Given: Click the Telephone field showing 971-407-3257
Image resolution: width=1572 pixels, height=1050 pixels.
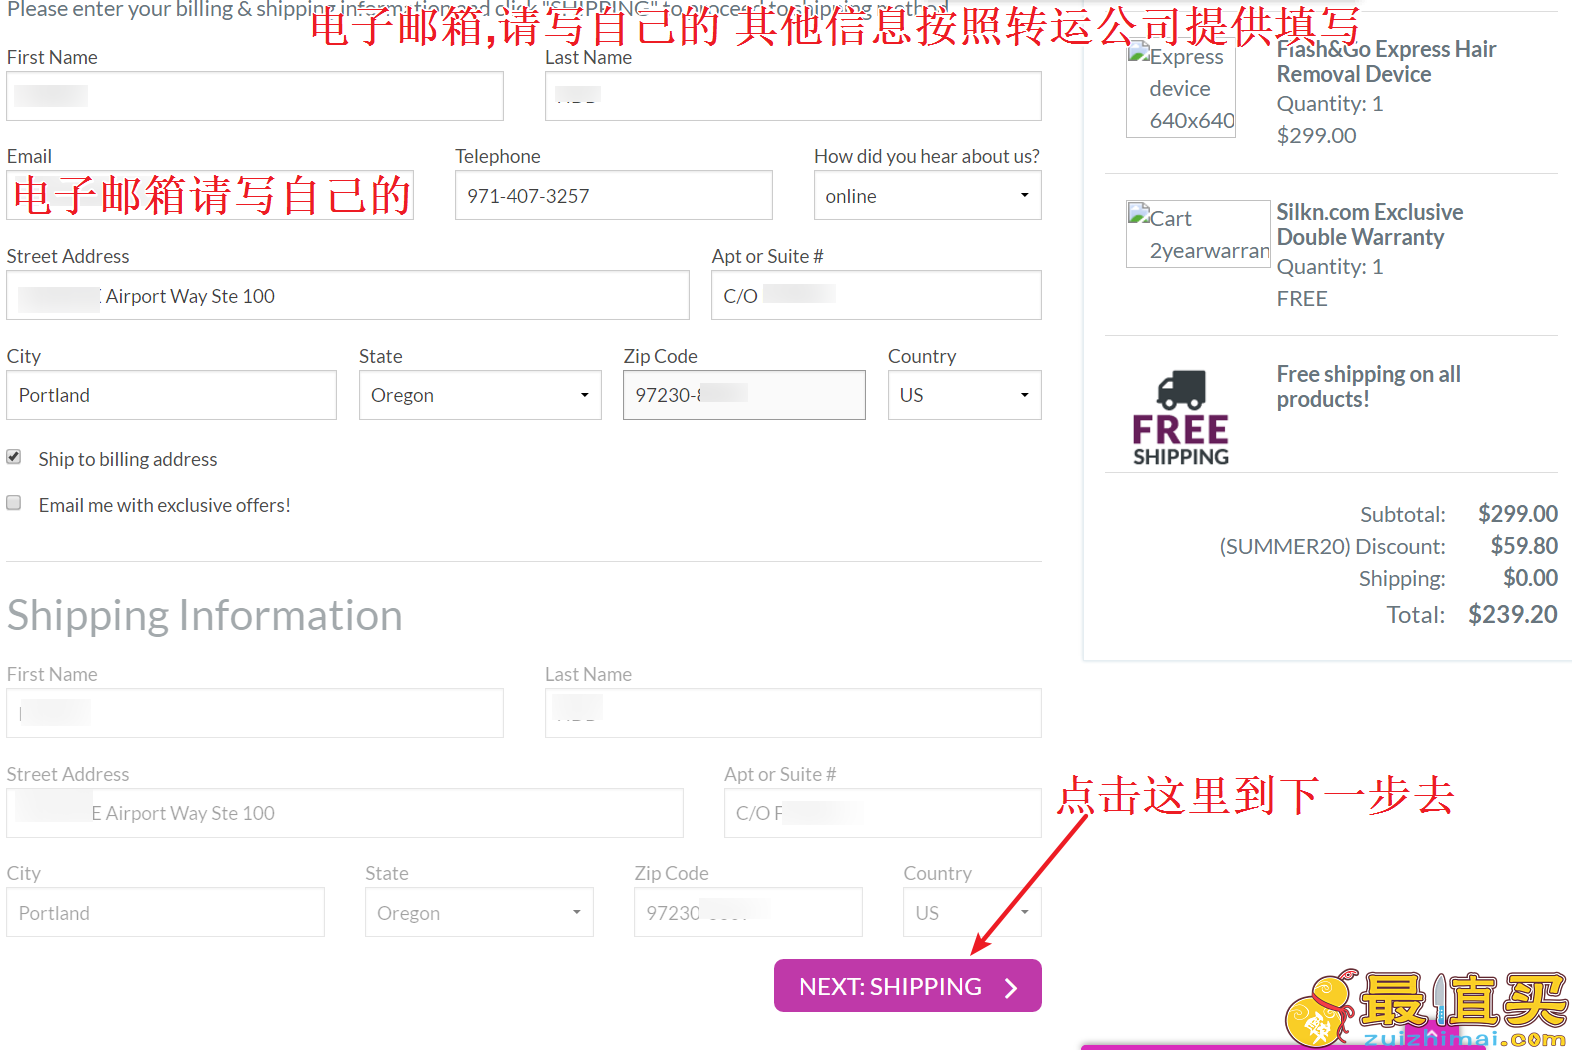Looking at the screenshot, I should click(613, 195).
